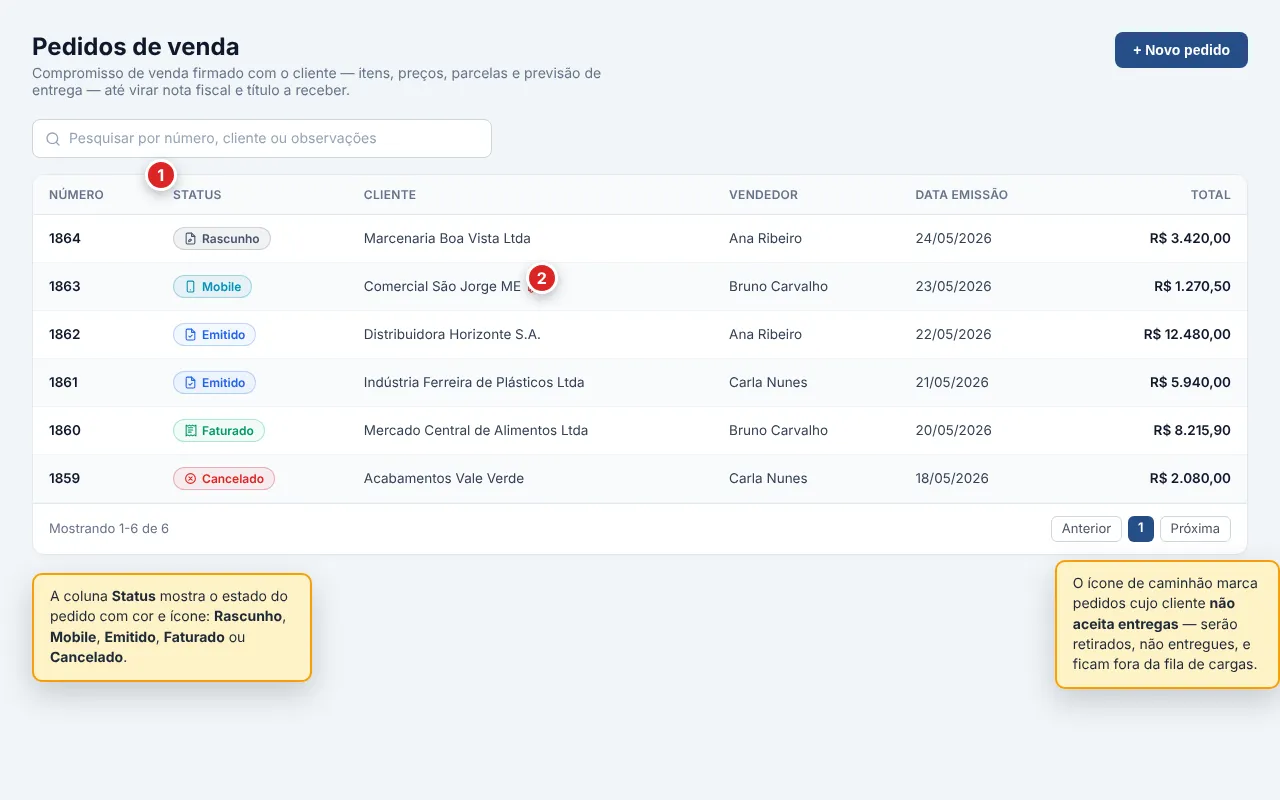The height and width of the screenshot is (800, 1280).
Task: Click client Distribuidora Horizonte S.A.
Action: (452, 335)
